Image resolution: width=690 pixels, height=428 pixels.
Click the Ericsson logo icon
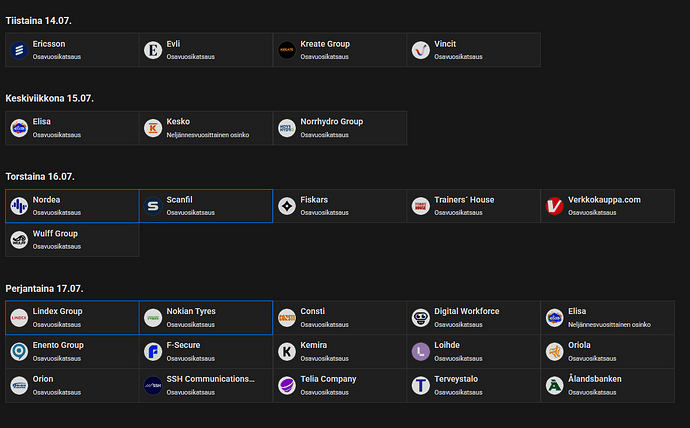pos(19,50)
